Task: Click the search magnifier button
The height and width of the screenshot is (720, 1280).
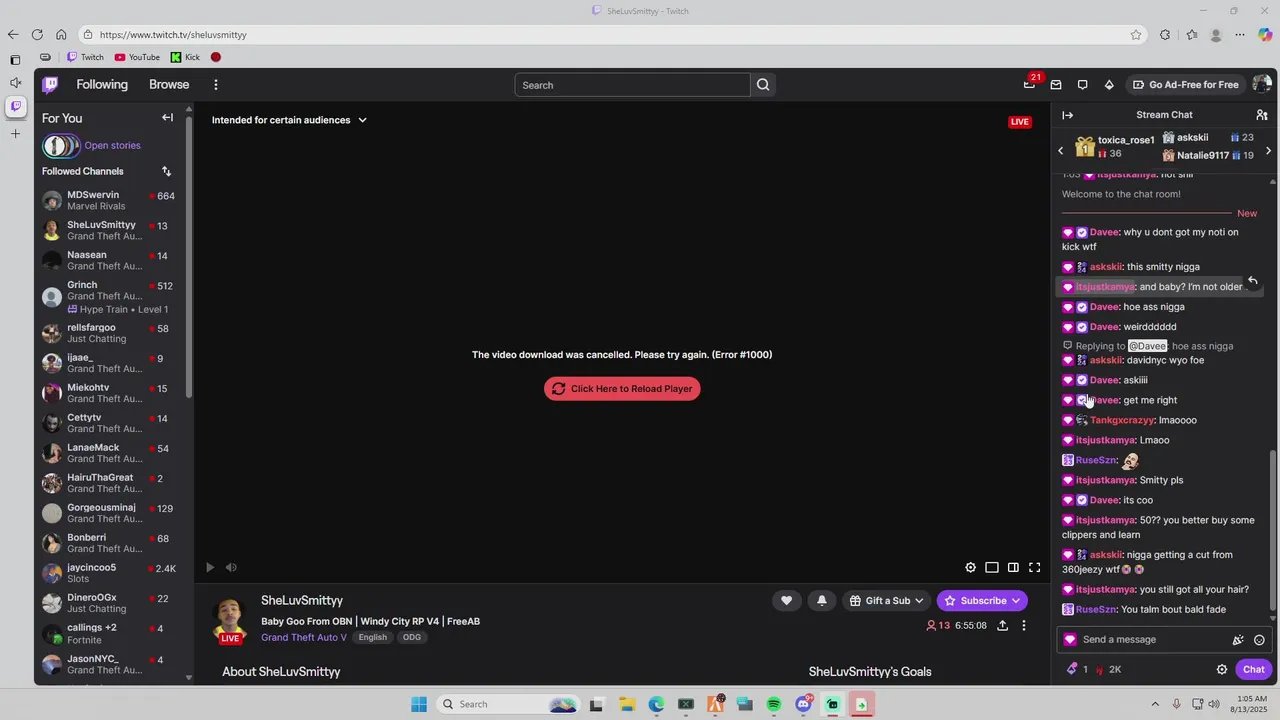Action: [763, 85]
